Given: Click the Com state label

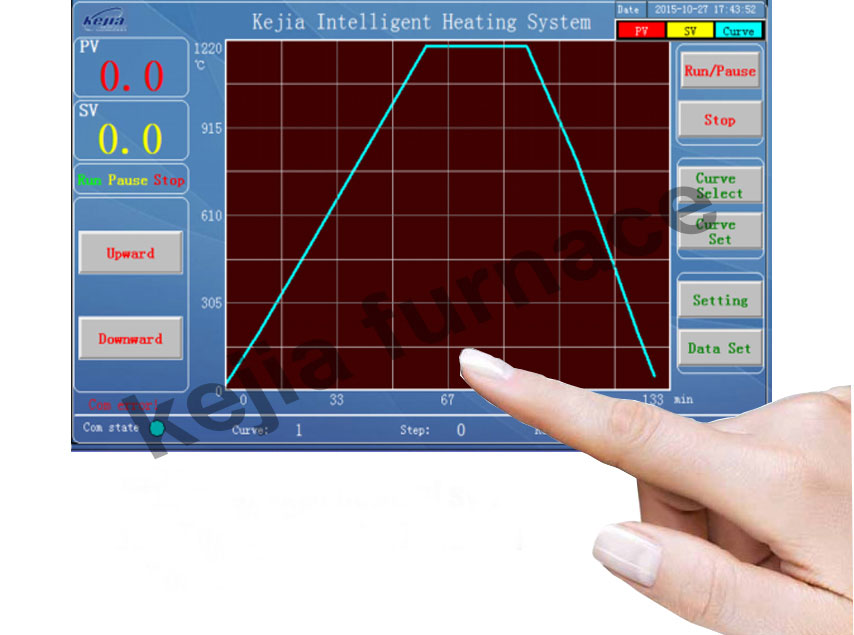Looking at the screenshot, I should pos(111,428).
